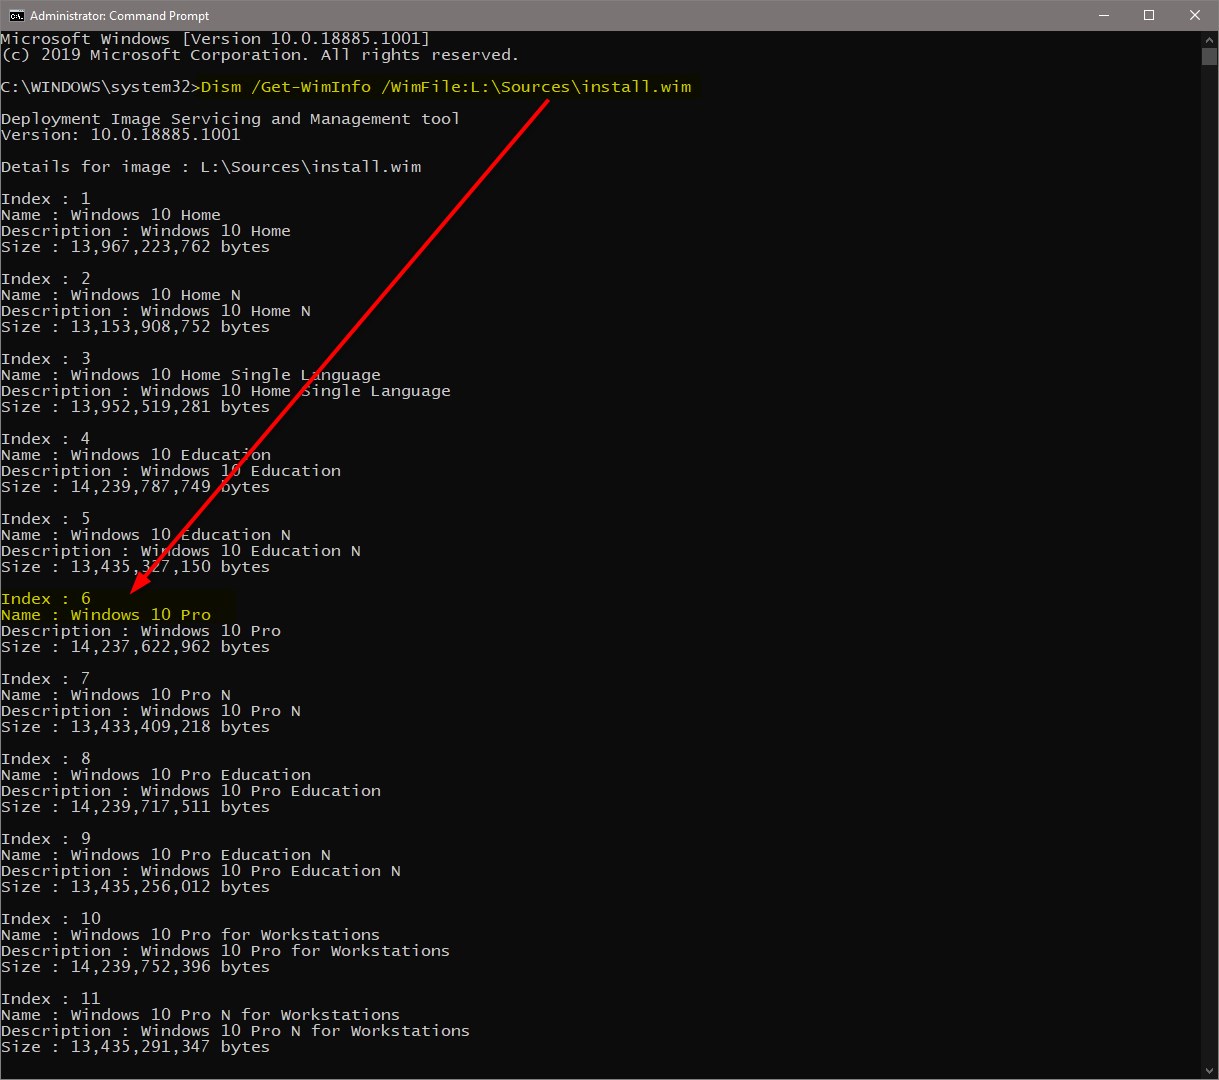Click size '13,435,256,012 bytes' line
Image resolution: width=1219 pixels, height=1080 pixels.
point(135,887)
